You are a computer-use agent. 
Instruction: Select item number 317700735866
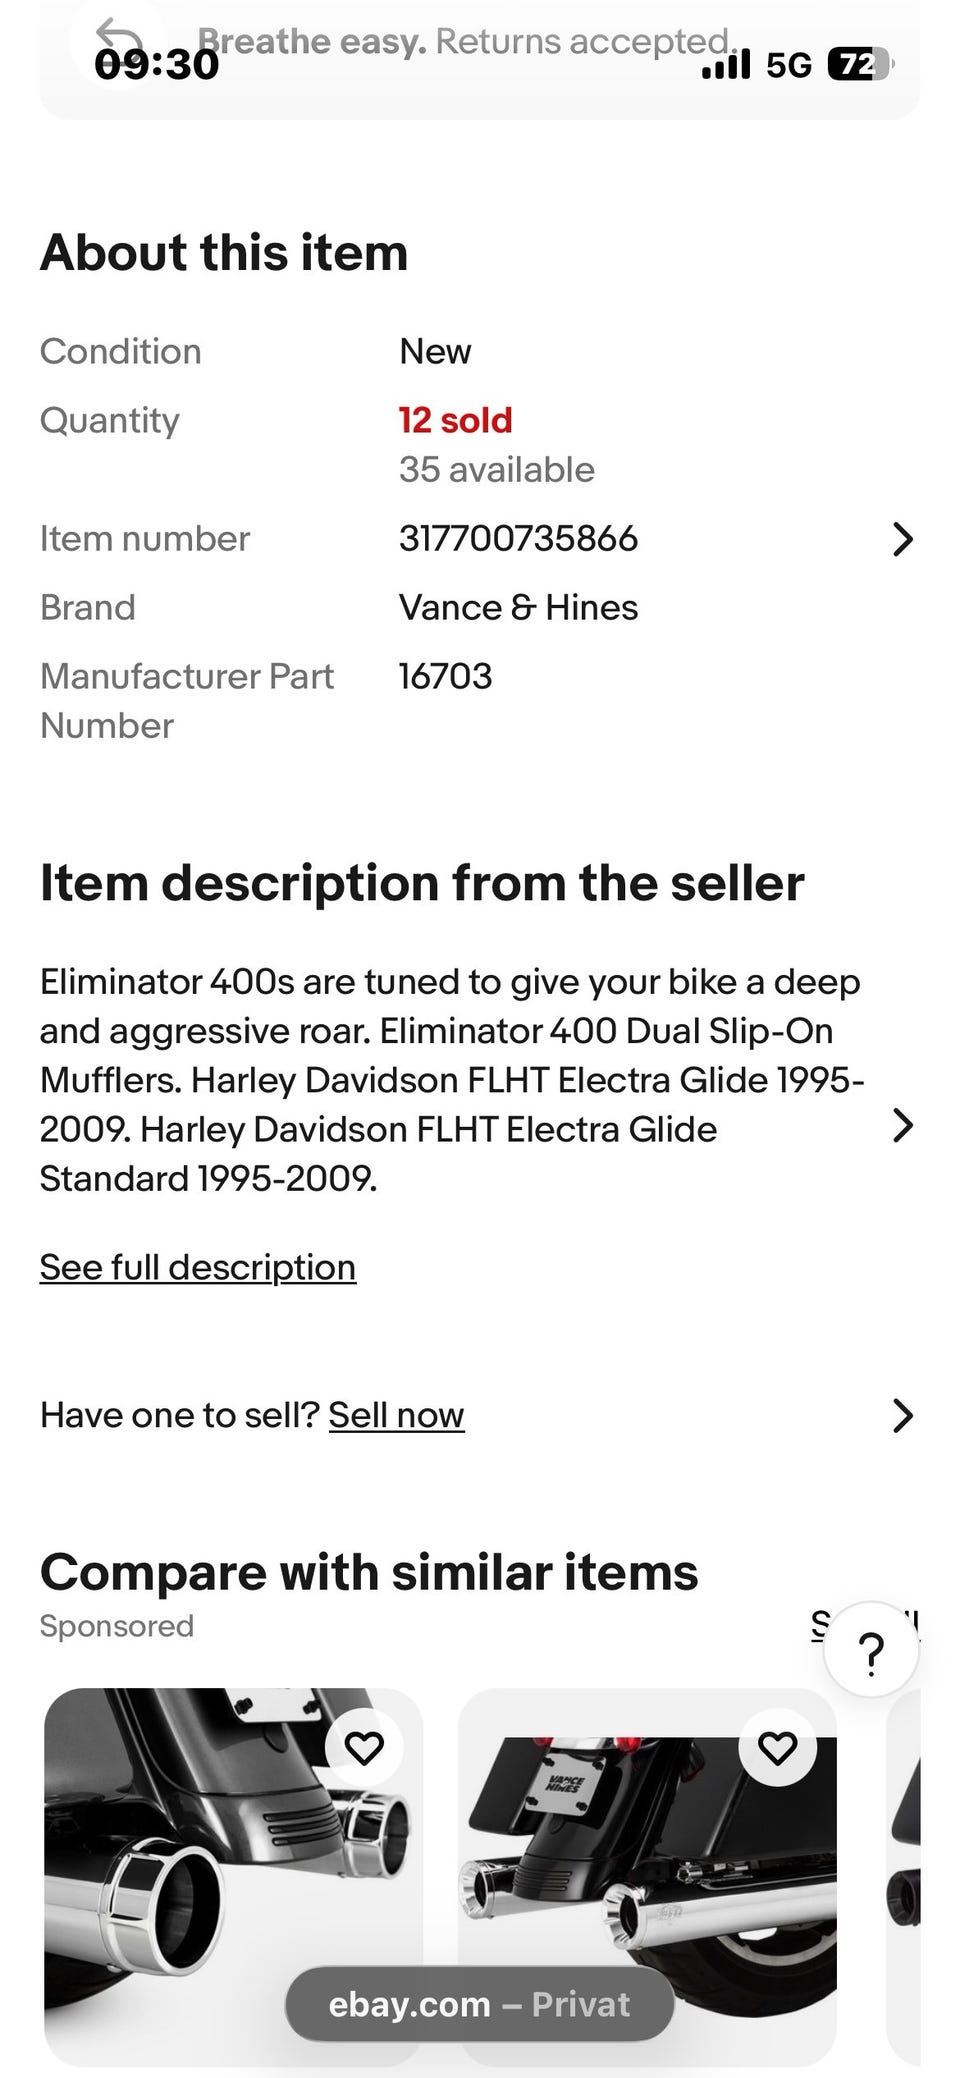point(518,539)
